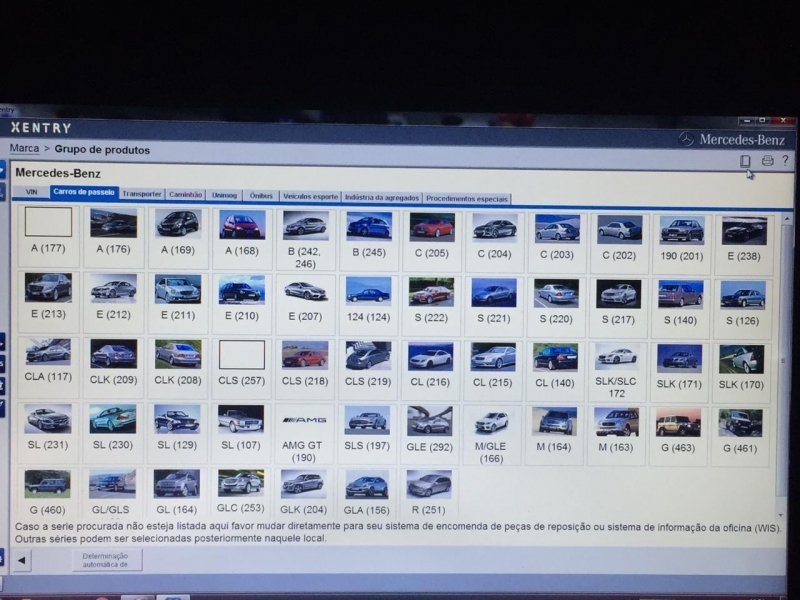The image size is (800, 600).
Task: Select the Unimog tab
Action: tap(224, 195)
